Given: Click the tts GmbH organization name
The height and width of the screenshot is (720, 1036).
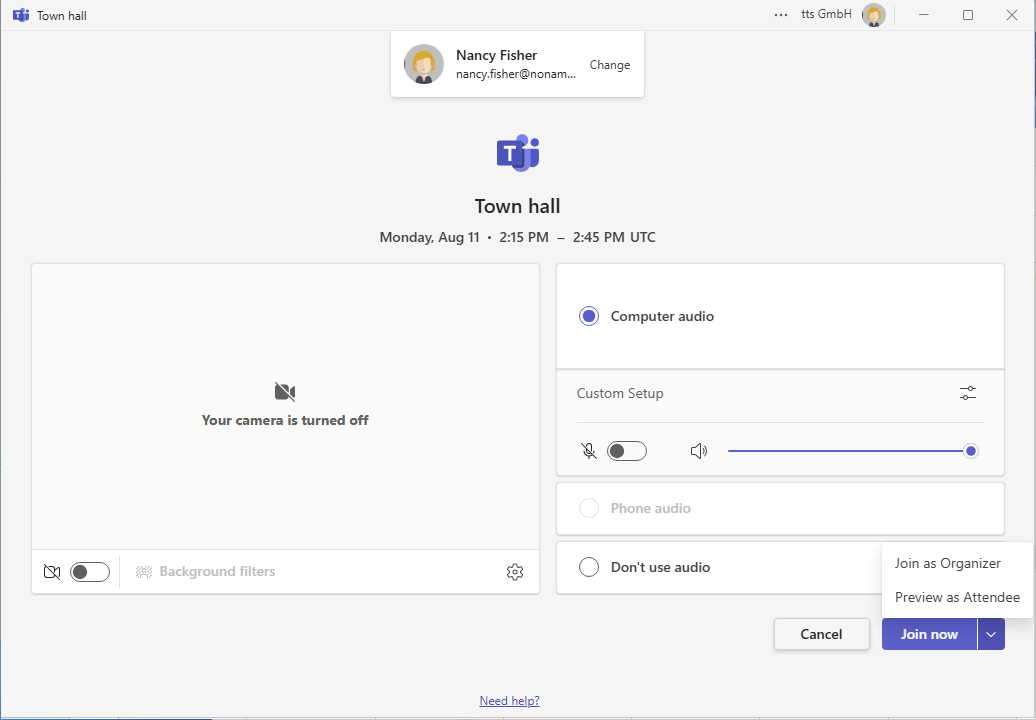Looking at the screenshot, I should [x=826, y=14].
